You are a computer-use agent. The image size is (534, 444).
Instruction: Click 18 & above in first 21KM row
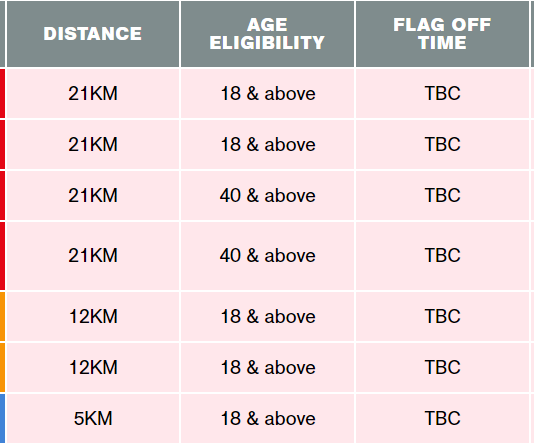pyautogui.click(x=267, y=93)
